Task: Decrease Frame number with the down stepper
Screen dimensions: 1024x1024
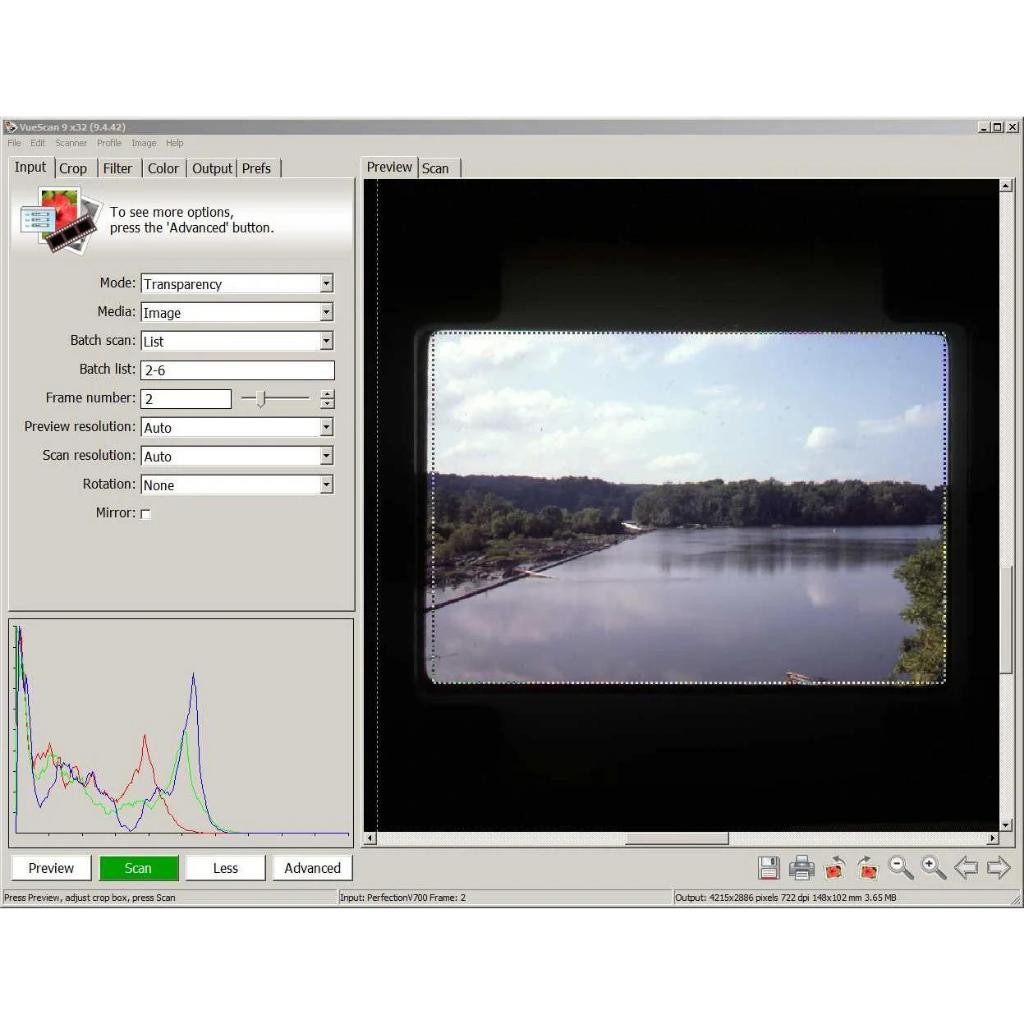Action: 327,404
